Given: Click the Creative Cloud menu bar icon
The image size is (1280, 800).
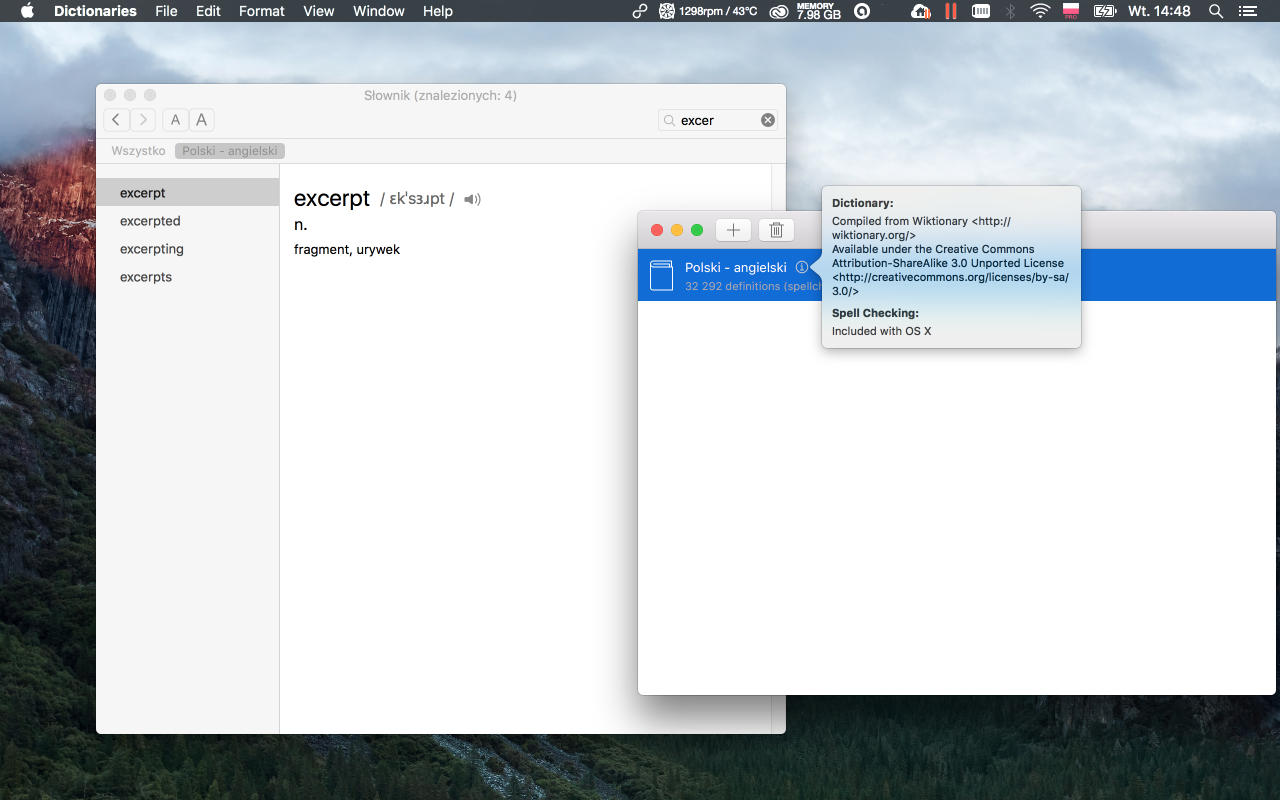Looking at the screenshot, I should click(x=778, y=11).
